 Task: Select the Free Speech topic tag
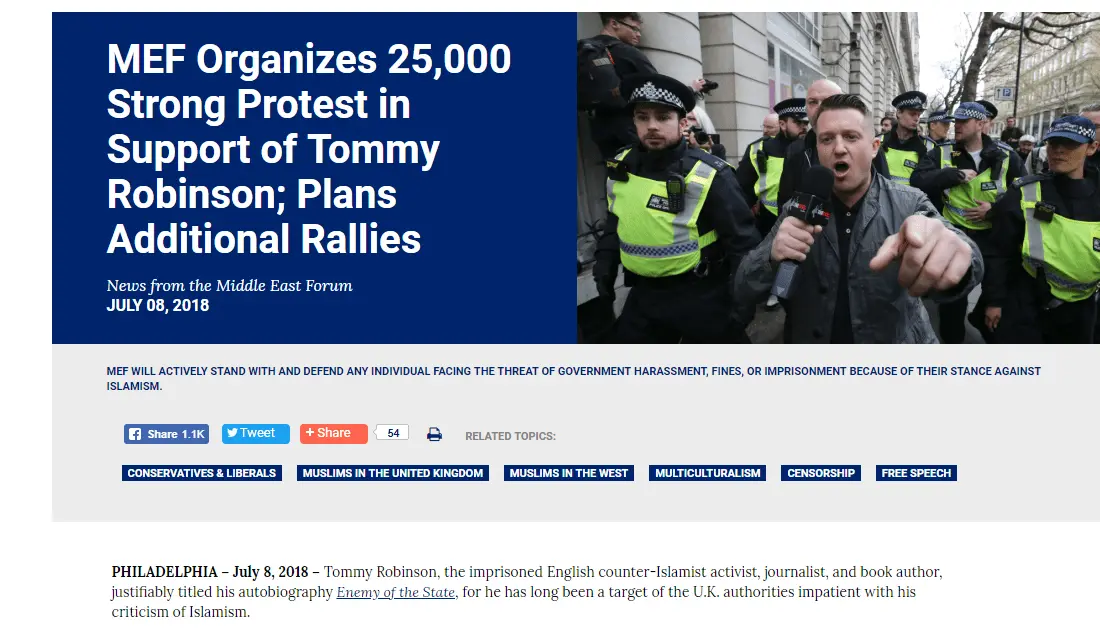pyautogui.click(x=916, y=473)
